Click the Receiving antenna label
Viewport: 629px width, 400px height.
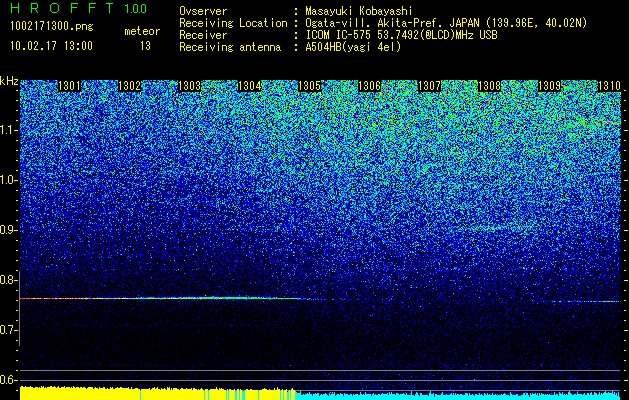coord(230,47)
